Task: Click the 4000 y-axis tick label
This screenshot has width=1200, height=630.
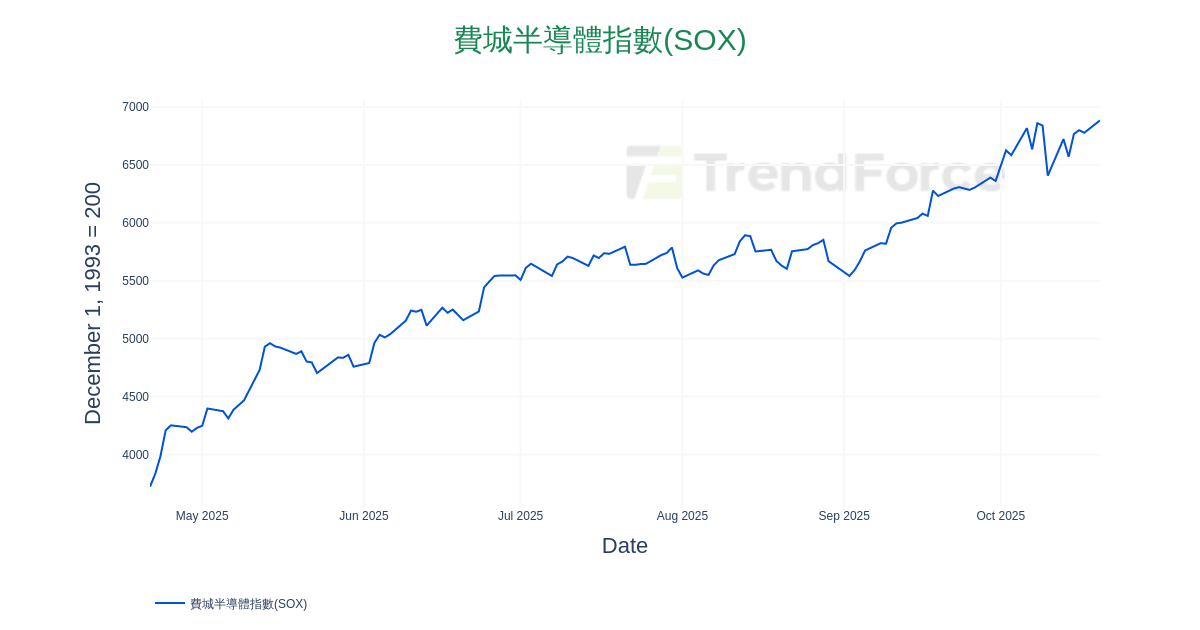Action: (135, 455)
